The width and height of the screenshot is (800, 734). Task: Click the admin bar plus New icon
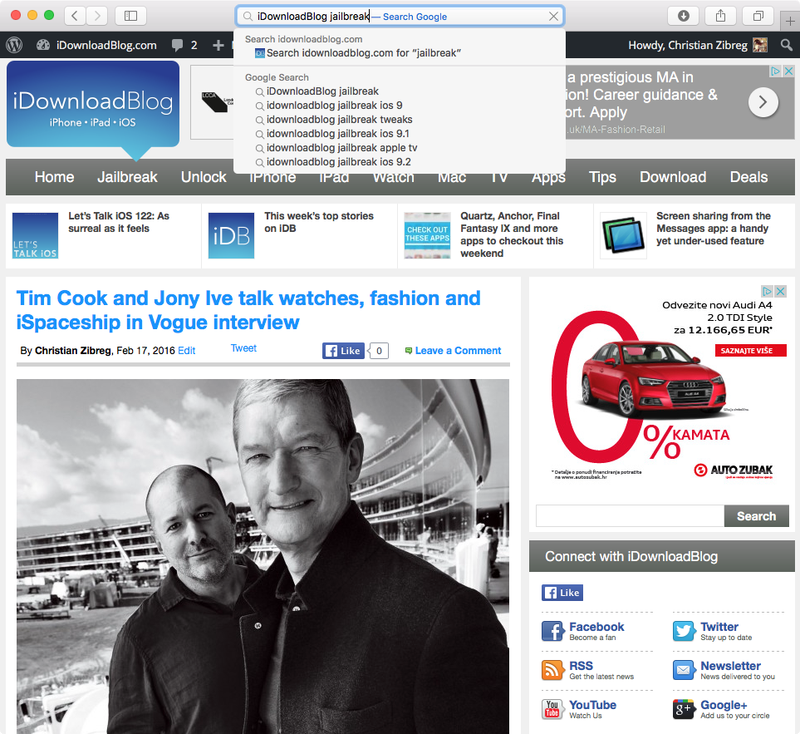click(218, 45)
